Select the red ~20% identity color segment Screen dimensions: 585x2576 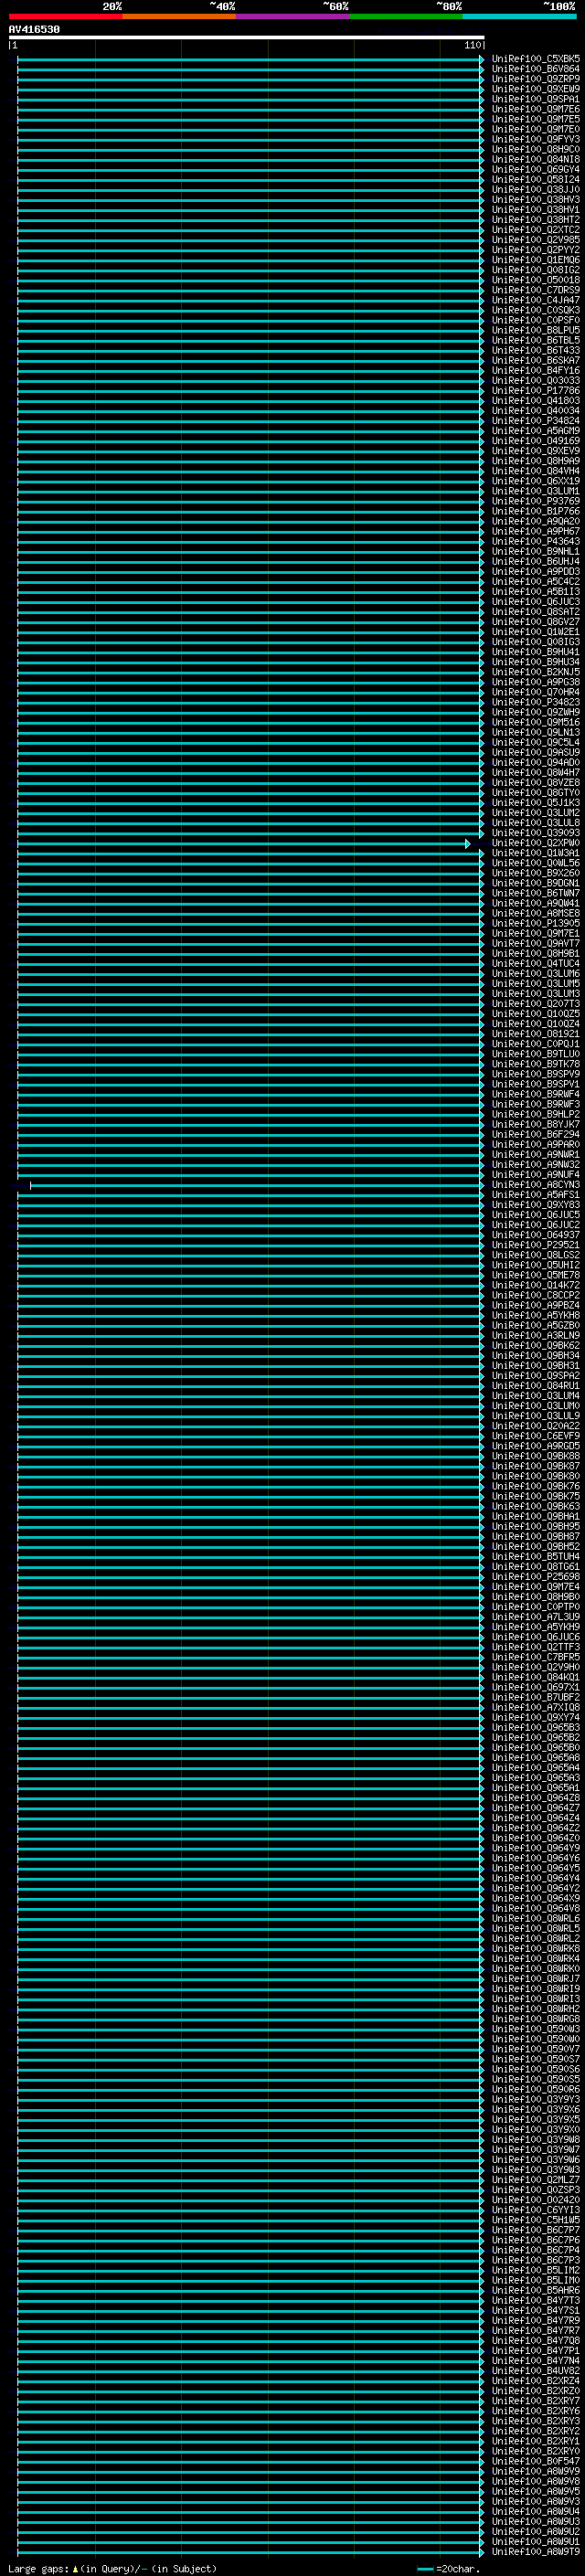tap(66, 16)
